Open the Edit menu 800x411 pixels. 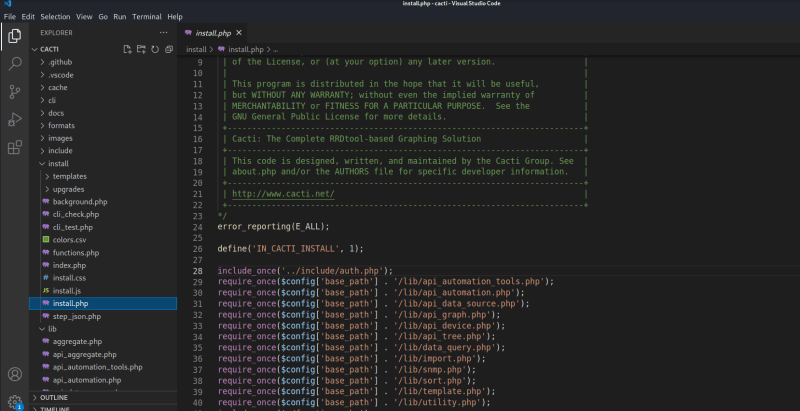point(28,17)
